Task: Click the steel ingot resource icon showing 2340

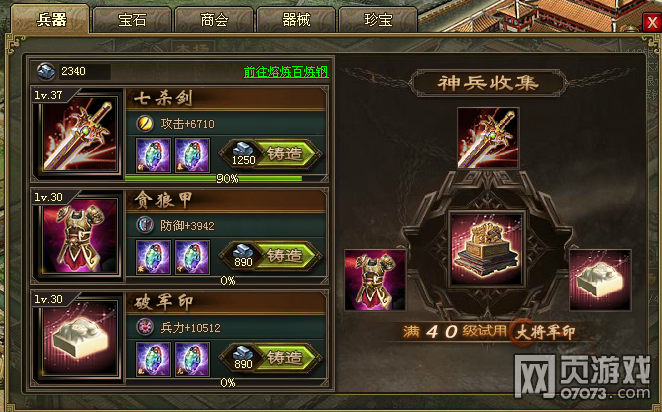Action: coord(45,71)
